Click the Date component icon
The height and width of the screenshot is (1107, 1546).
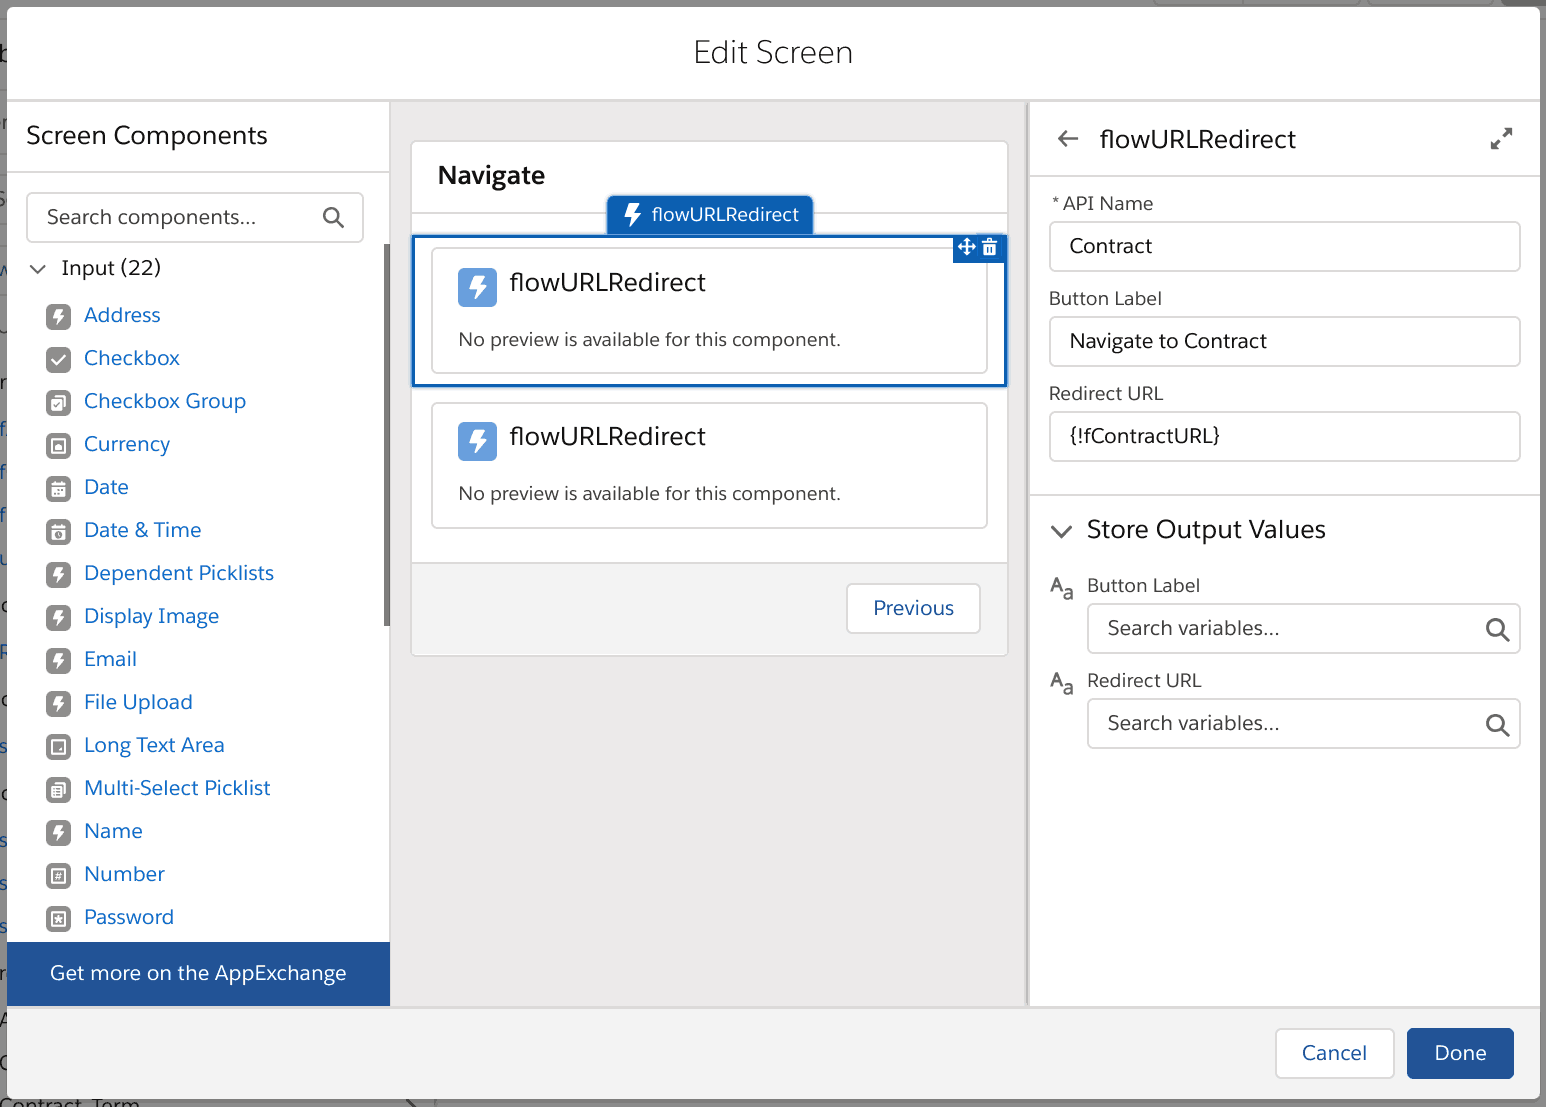point(58,488)
